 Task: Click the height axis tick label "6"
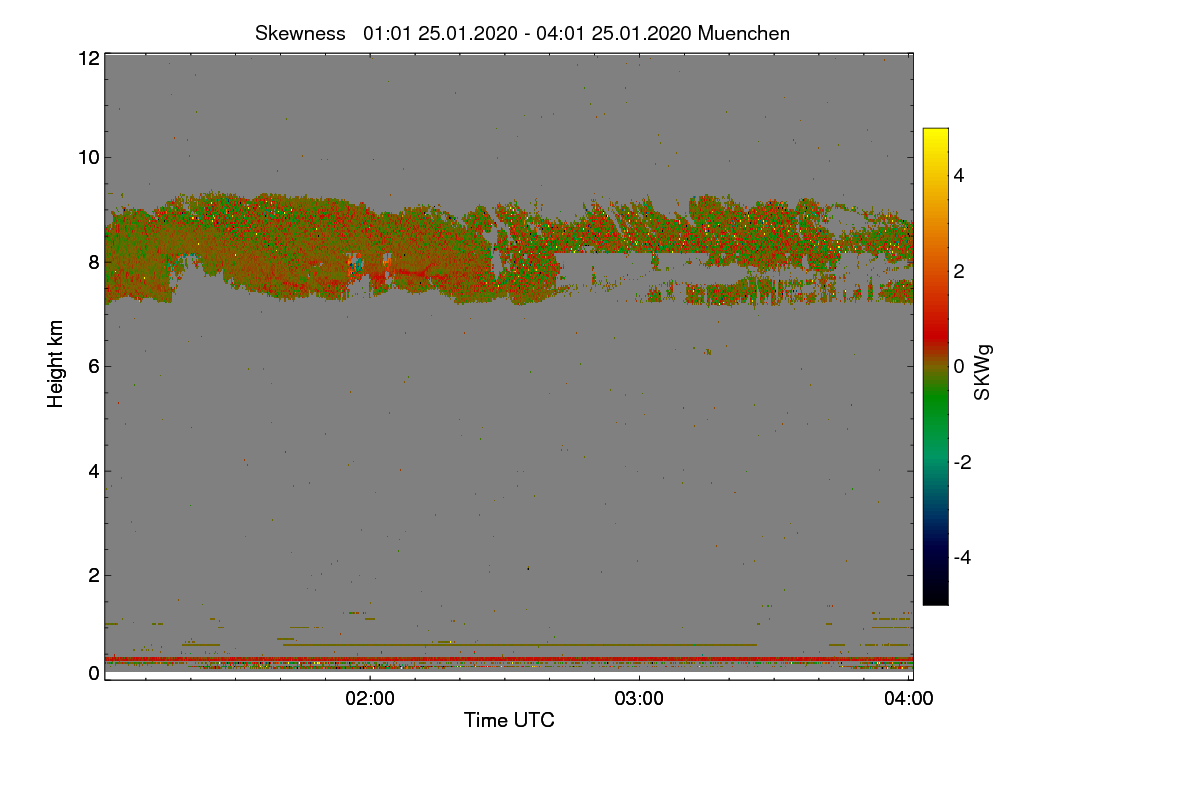94,366
